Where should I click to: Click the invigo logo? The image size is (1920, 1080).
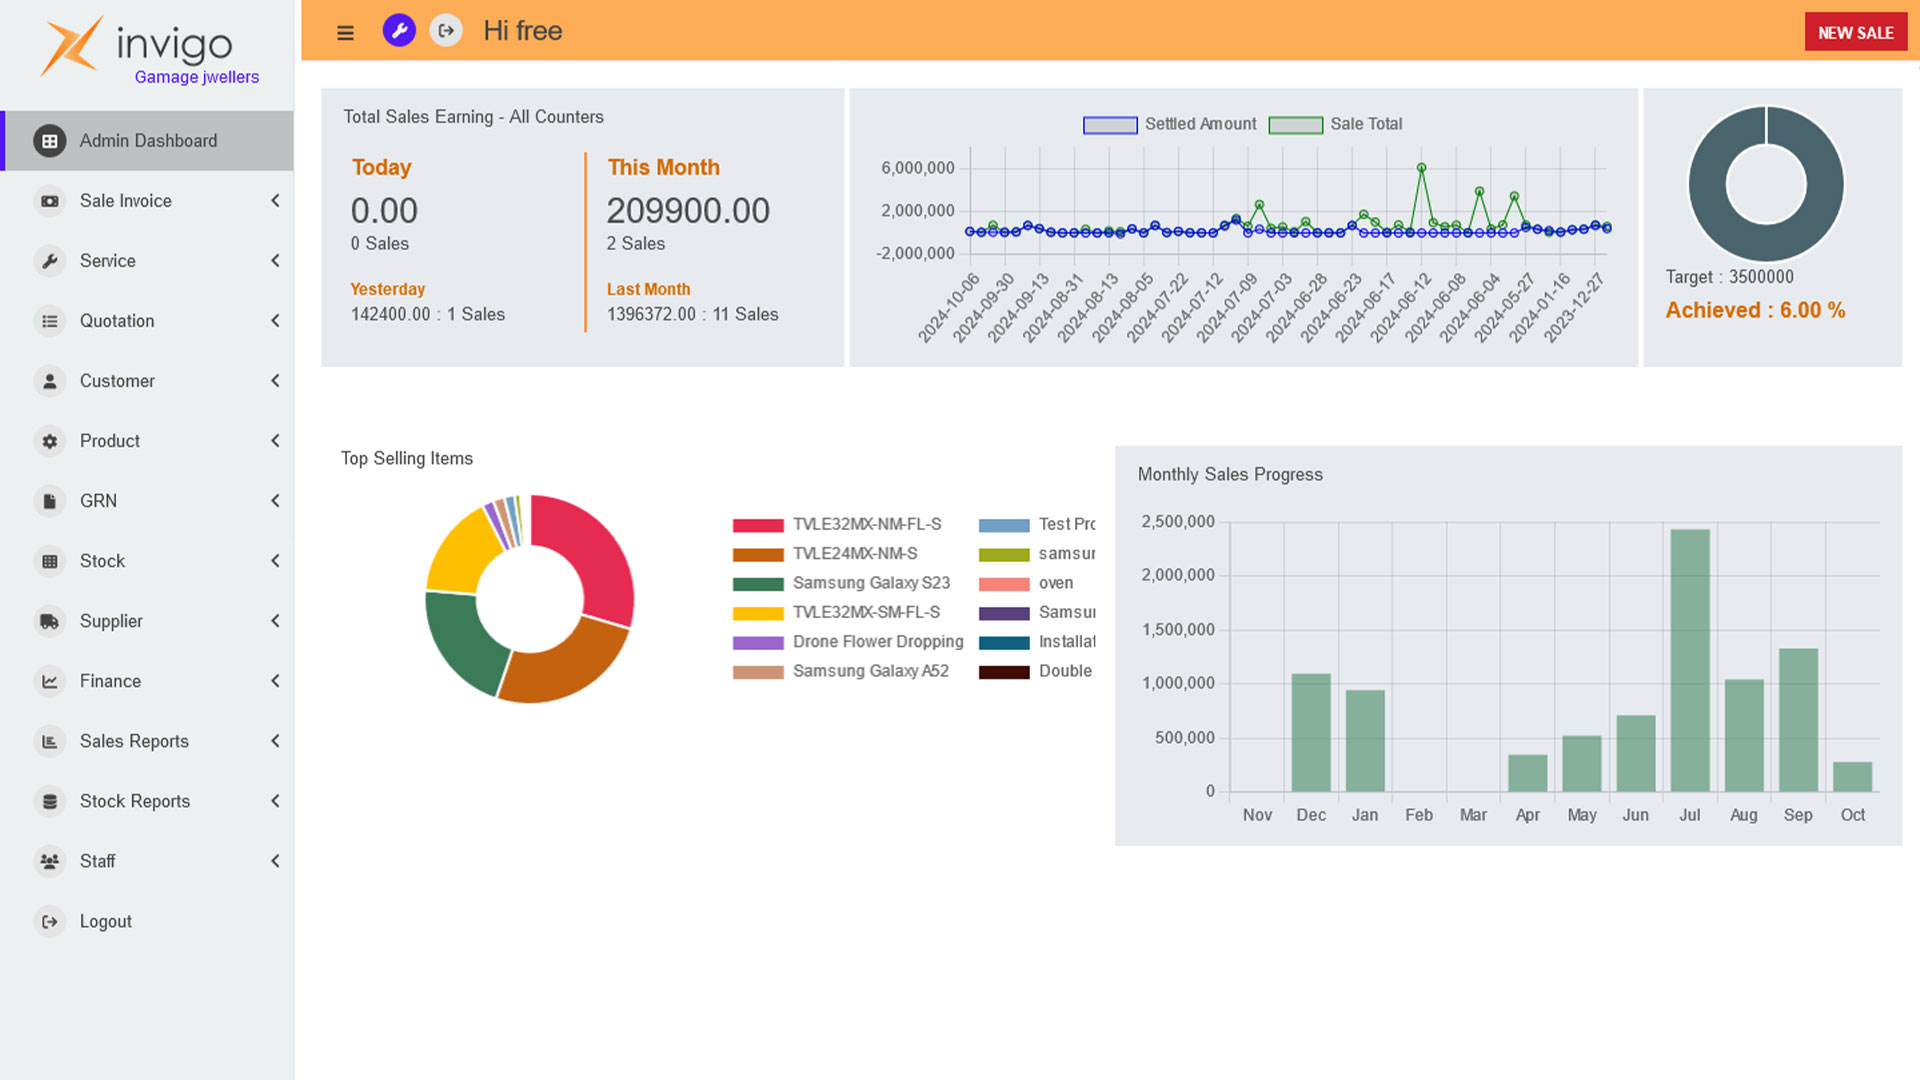(x=136, y=45)
